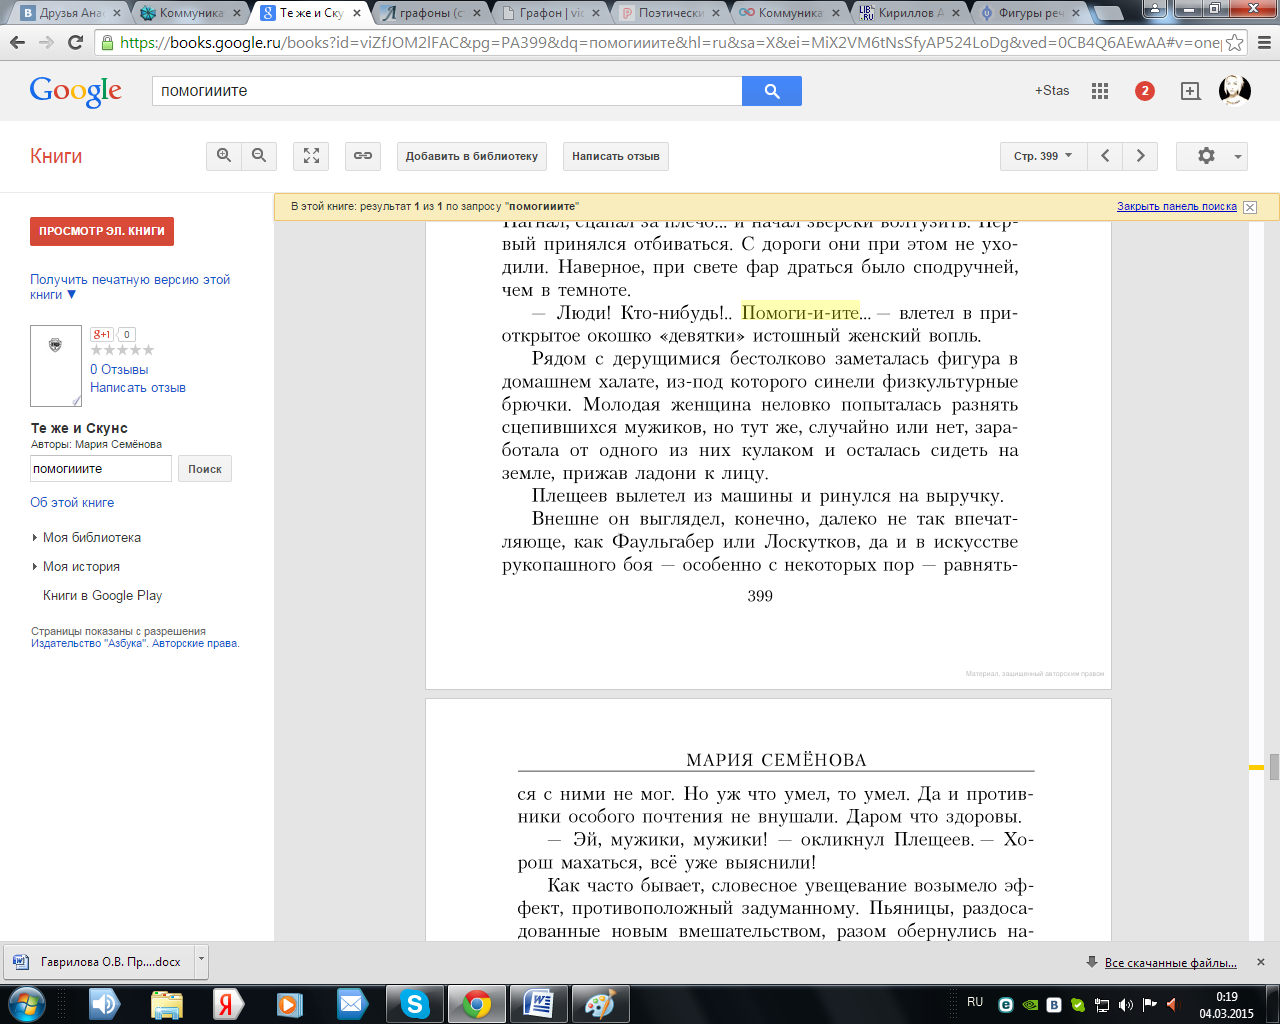
Task: Click the browser back arrow
Action: pos(17,42)
